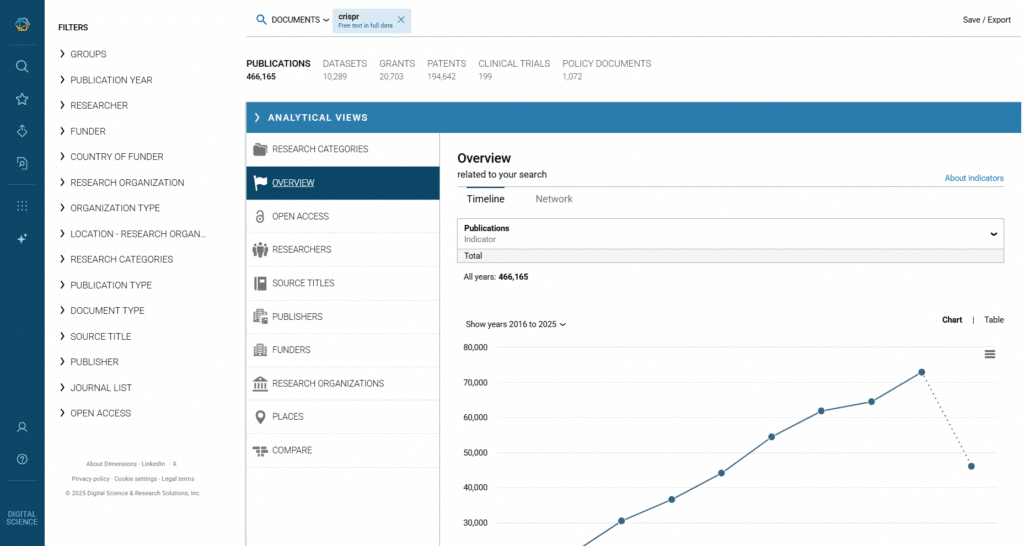Expand the Publication Year filter
Viewport: 1024px width, 546px height.
111,80
